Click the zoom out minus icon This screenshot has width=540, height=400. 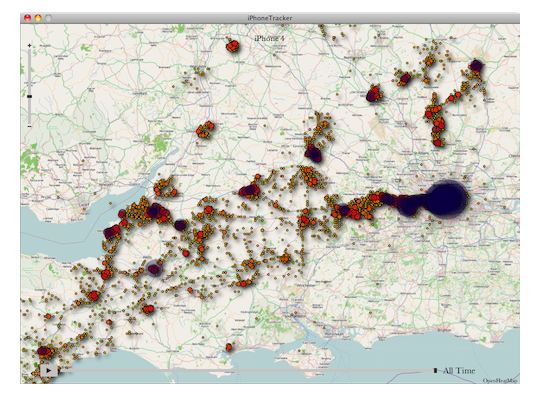tap(29, 126)
